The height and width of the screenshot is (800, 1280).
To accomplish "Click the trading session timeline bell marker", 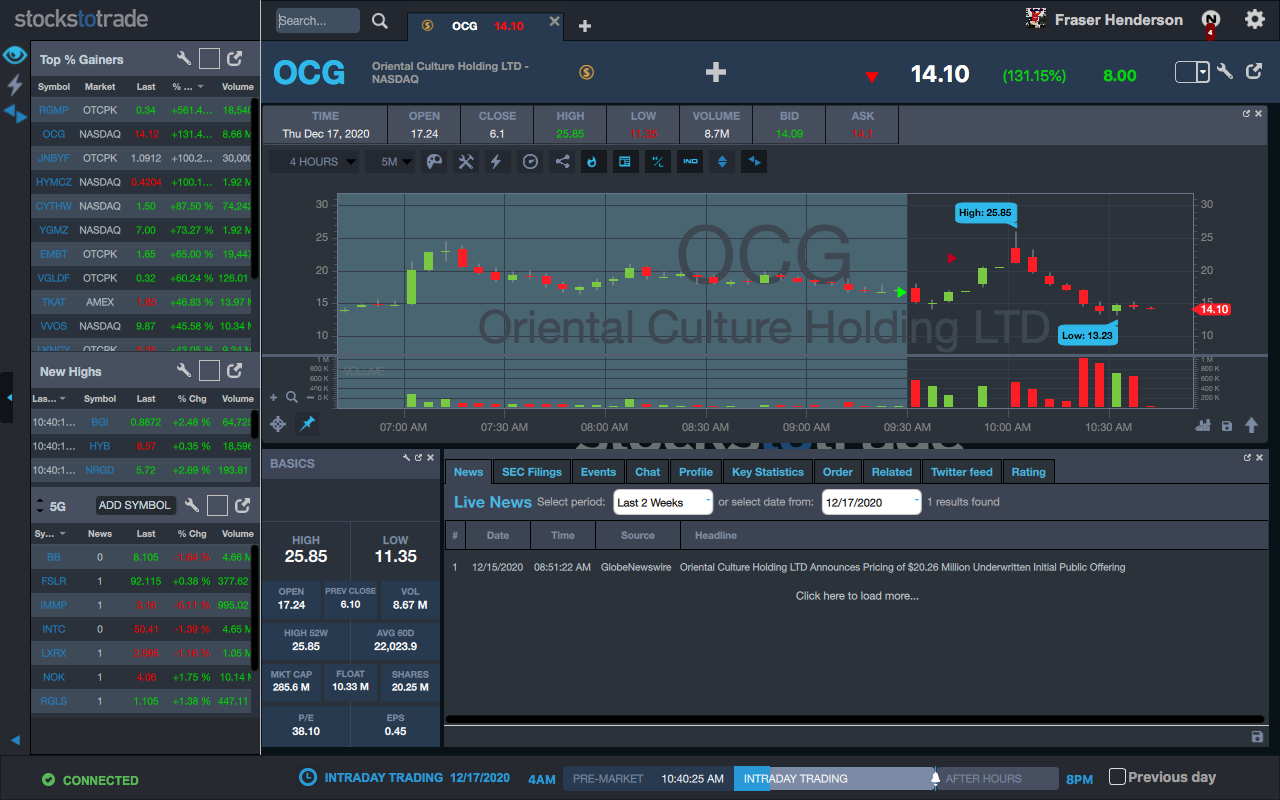I will tap(936, 778).
